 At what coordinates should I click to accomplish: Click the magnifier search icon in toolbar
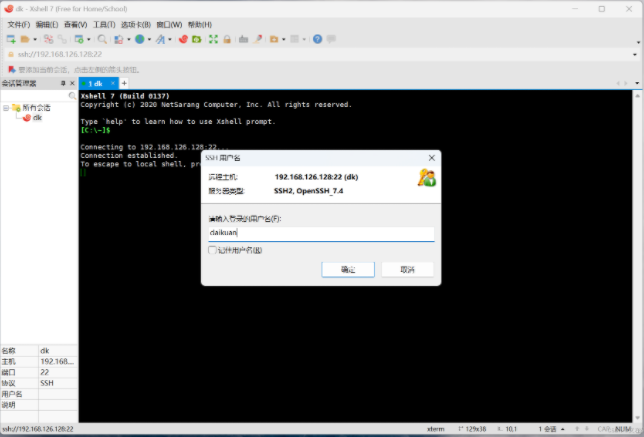[x=102, y=39]
